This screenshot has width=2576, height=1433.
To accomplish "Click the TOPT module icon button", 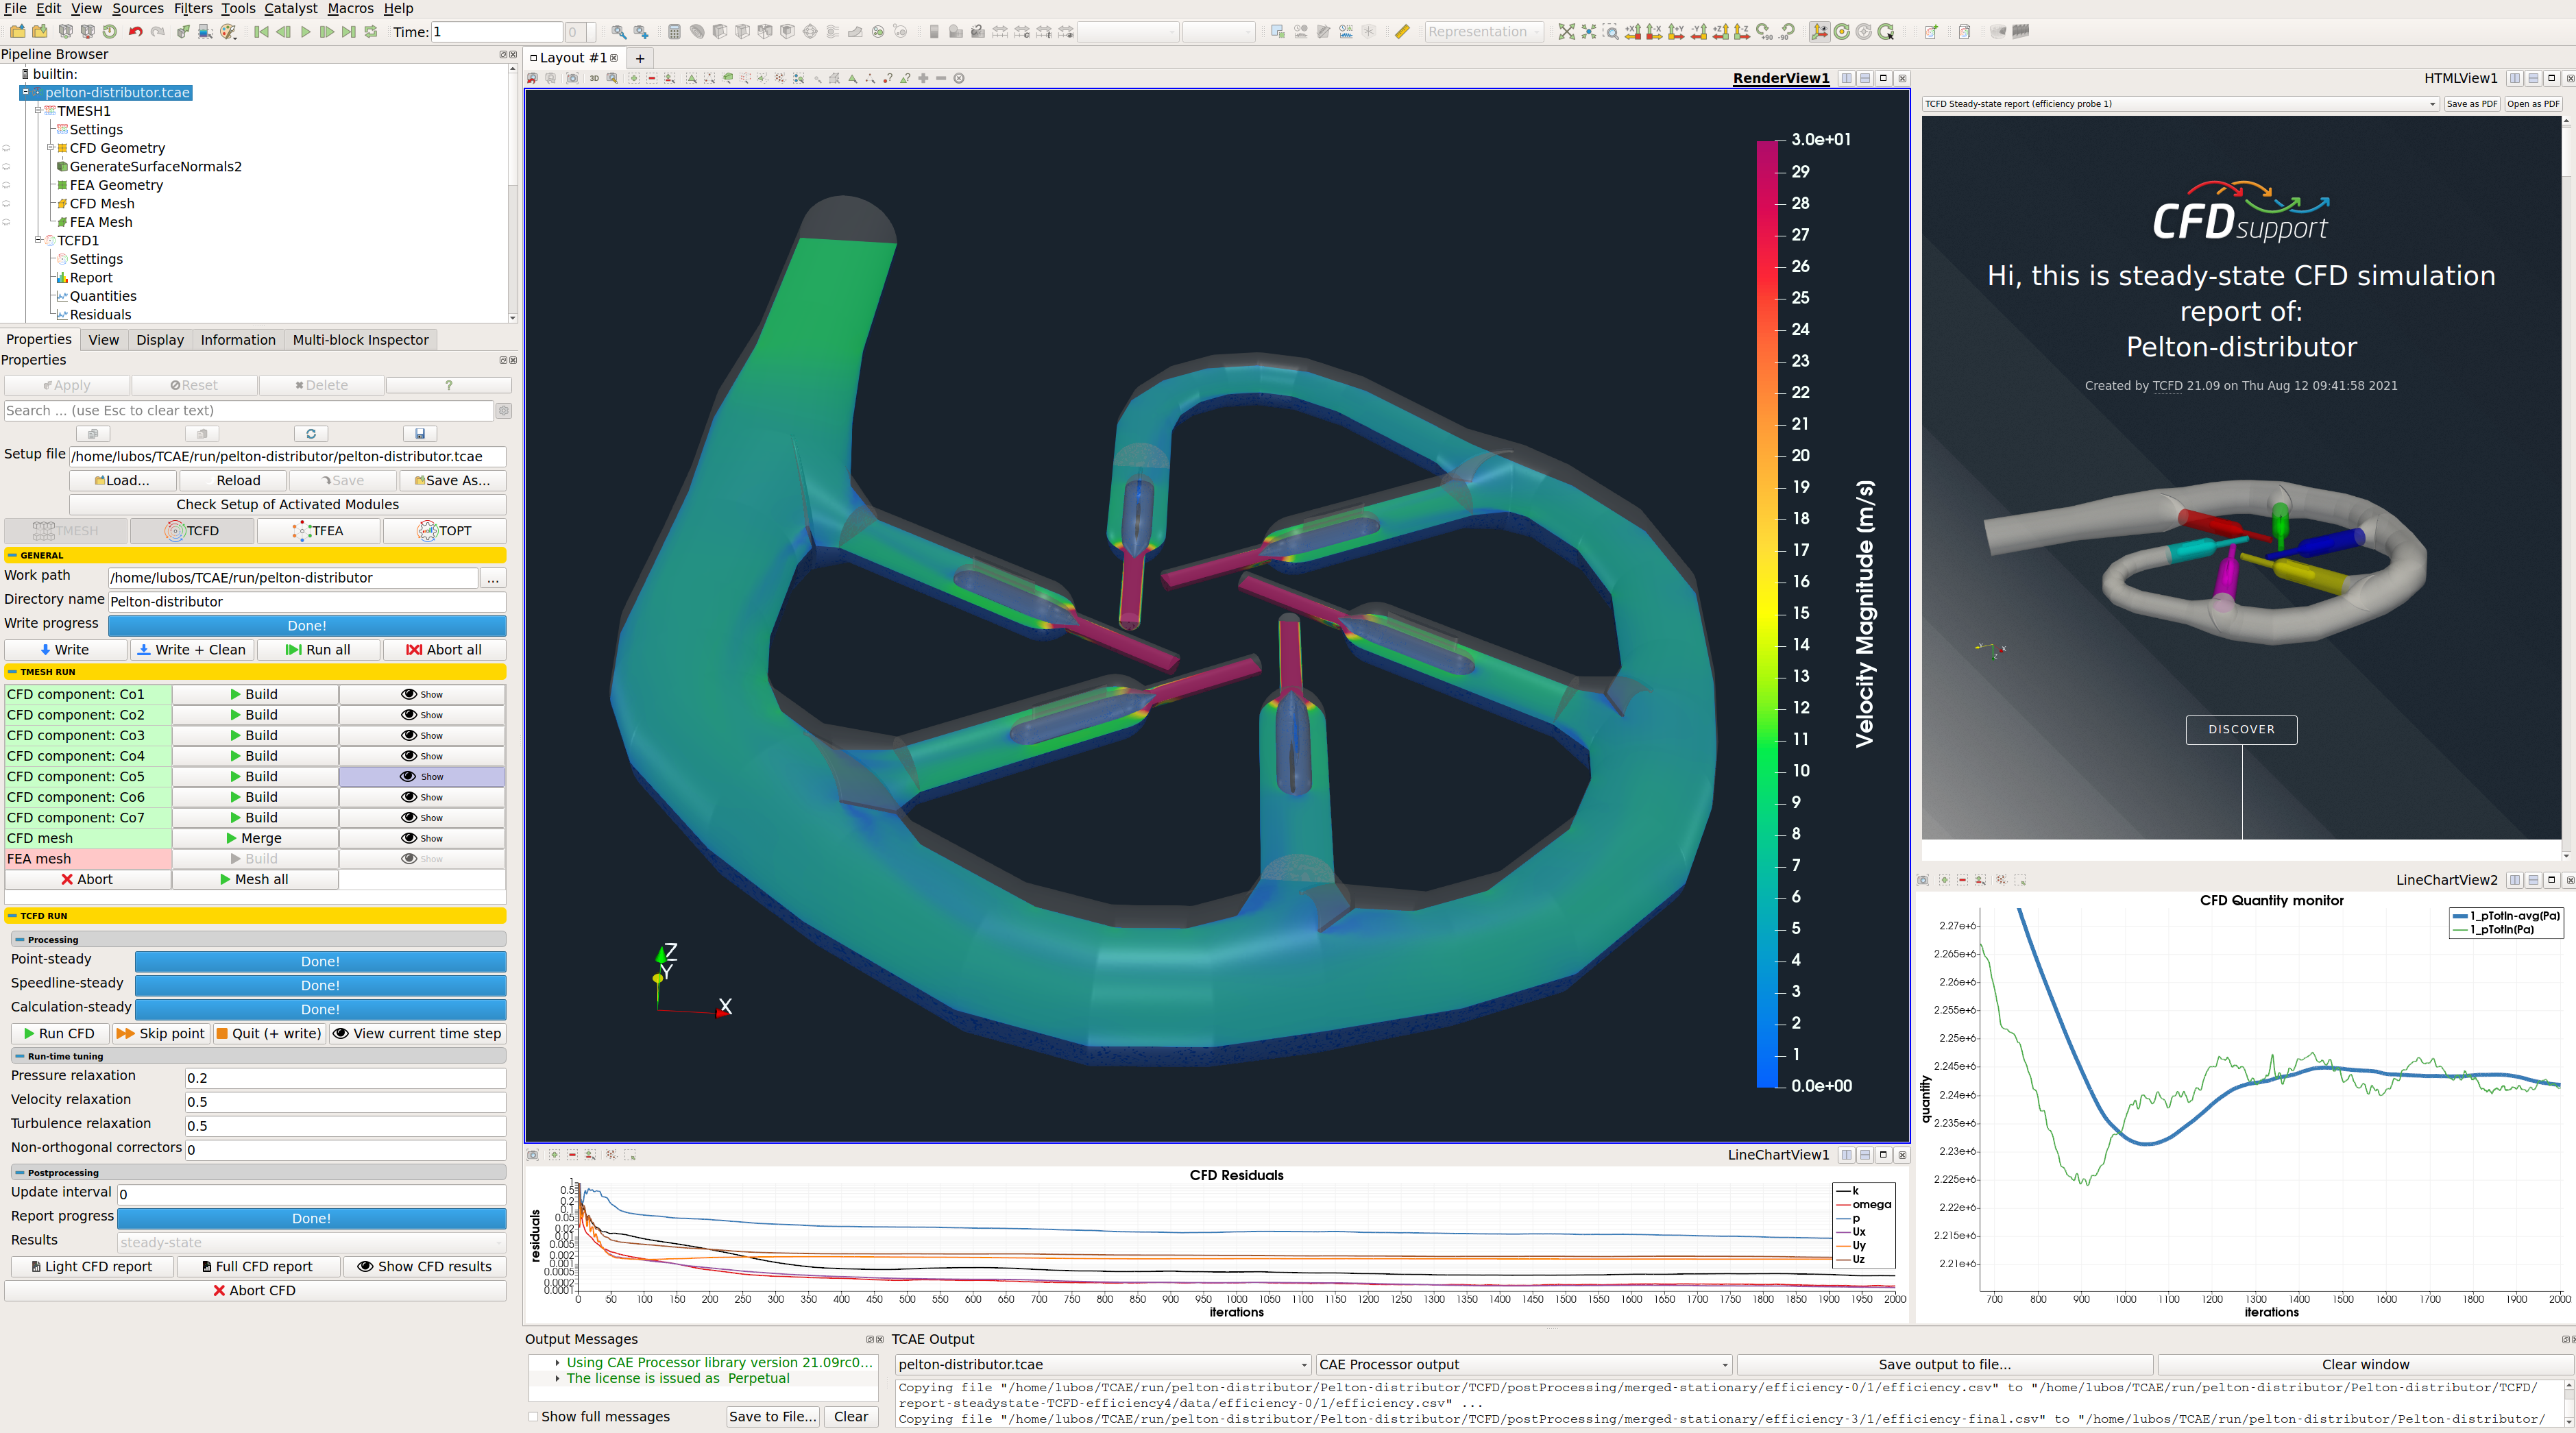I will point(444,531).
